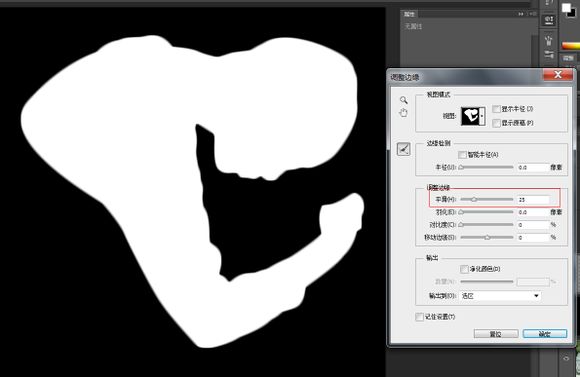
Task: Click the color spectrum ramp
Action: [x=570, y=46]
